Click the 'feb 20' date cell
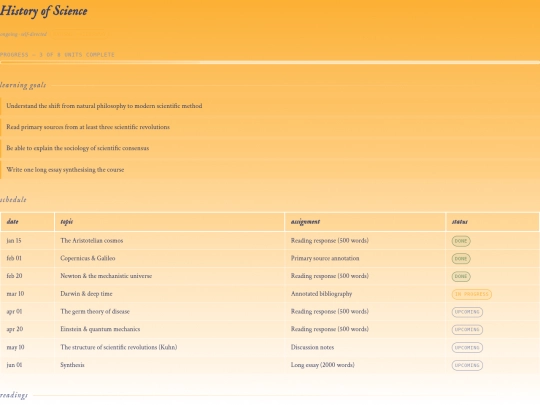Screen dimensions: 540x405 [x=28, y=276]
